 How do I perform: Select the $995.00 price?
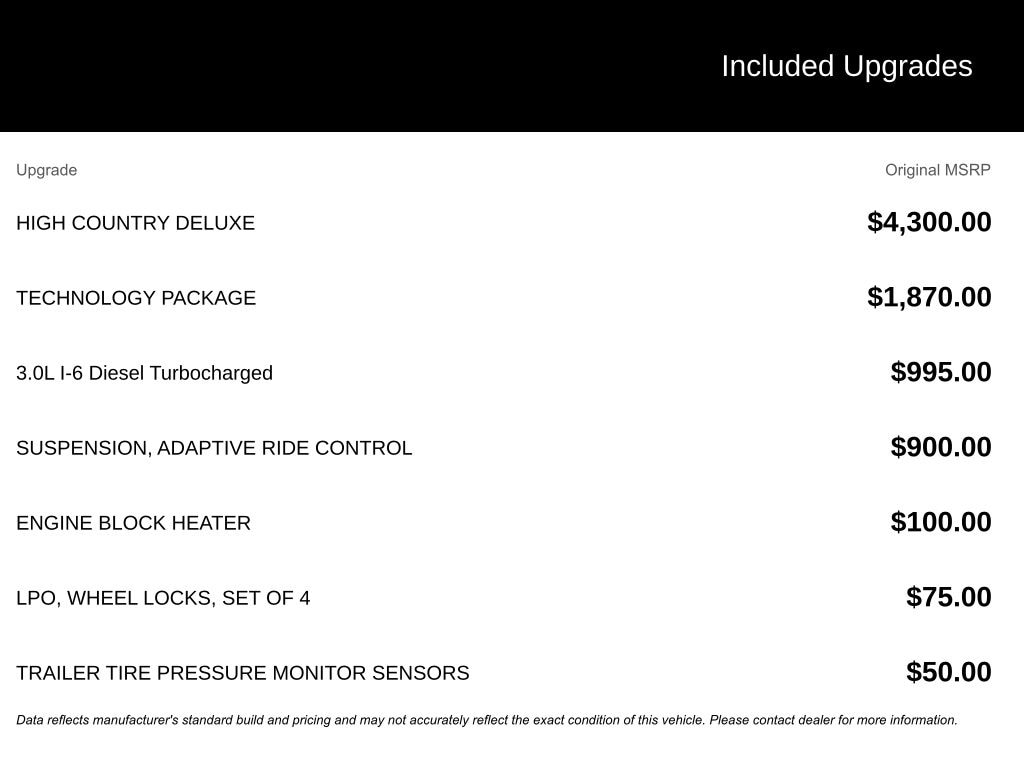[x=941, y=372]
